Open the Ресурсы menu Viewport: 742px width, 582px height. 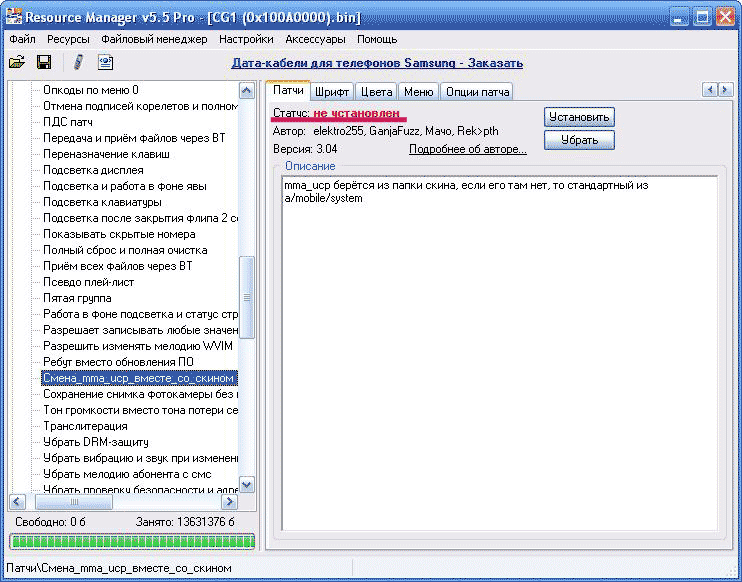tap(68, 39)
